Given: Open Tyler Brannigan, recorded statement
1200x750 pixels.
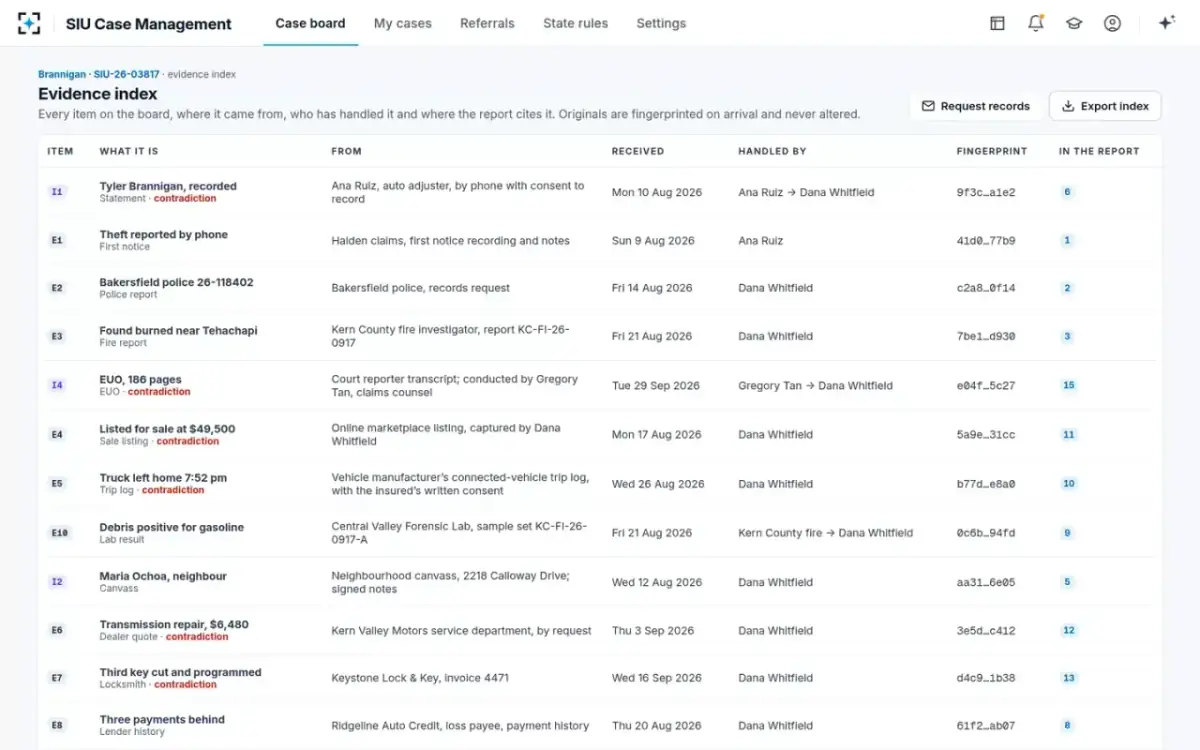Looking at the screenshot, I should 168,186.
